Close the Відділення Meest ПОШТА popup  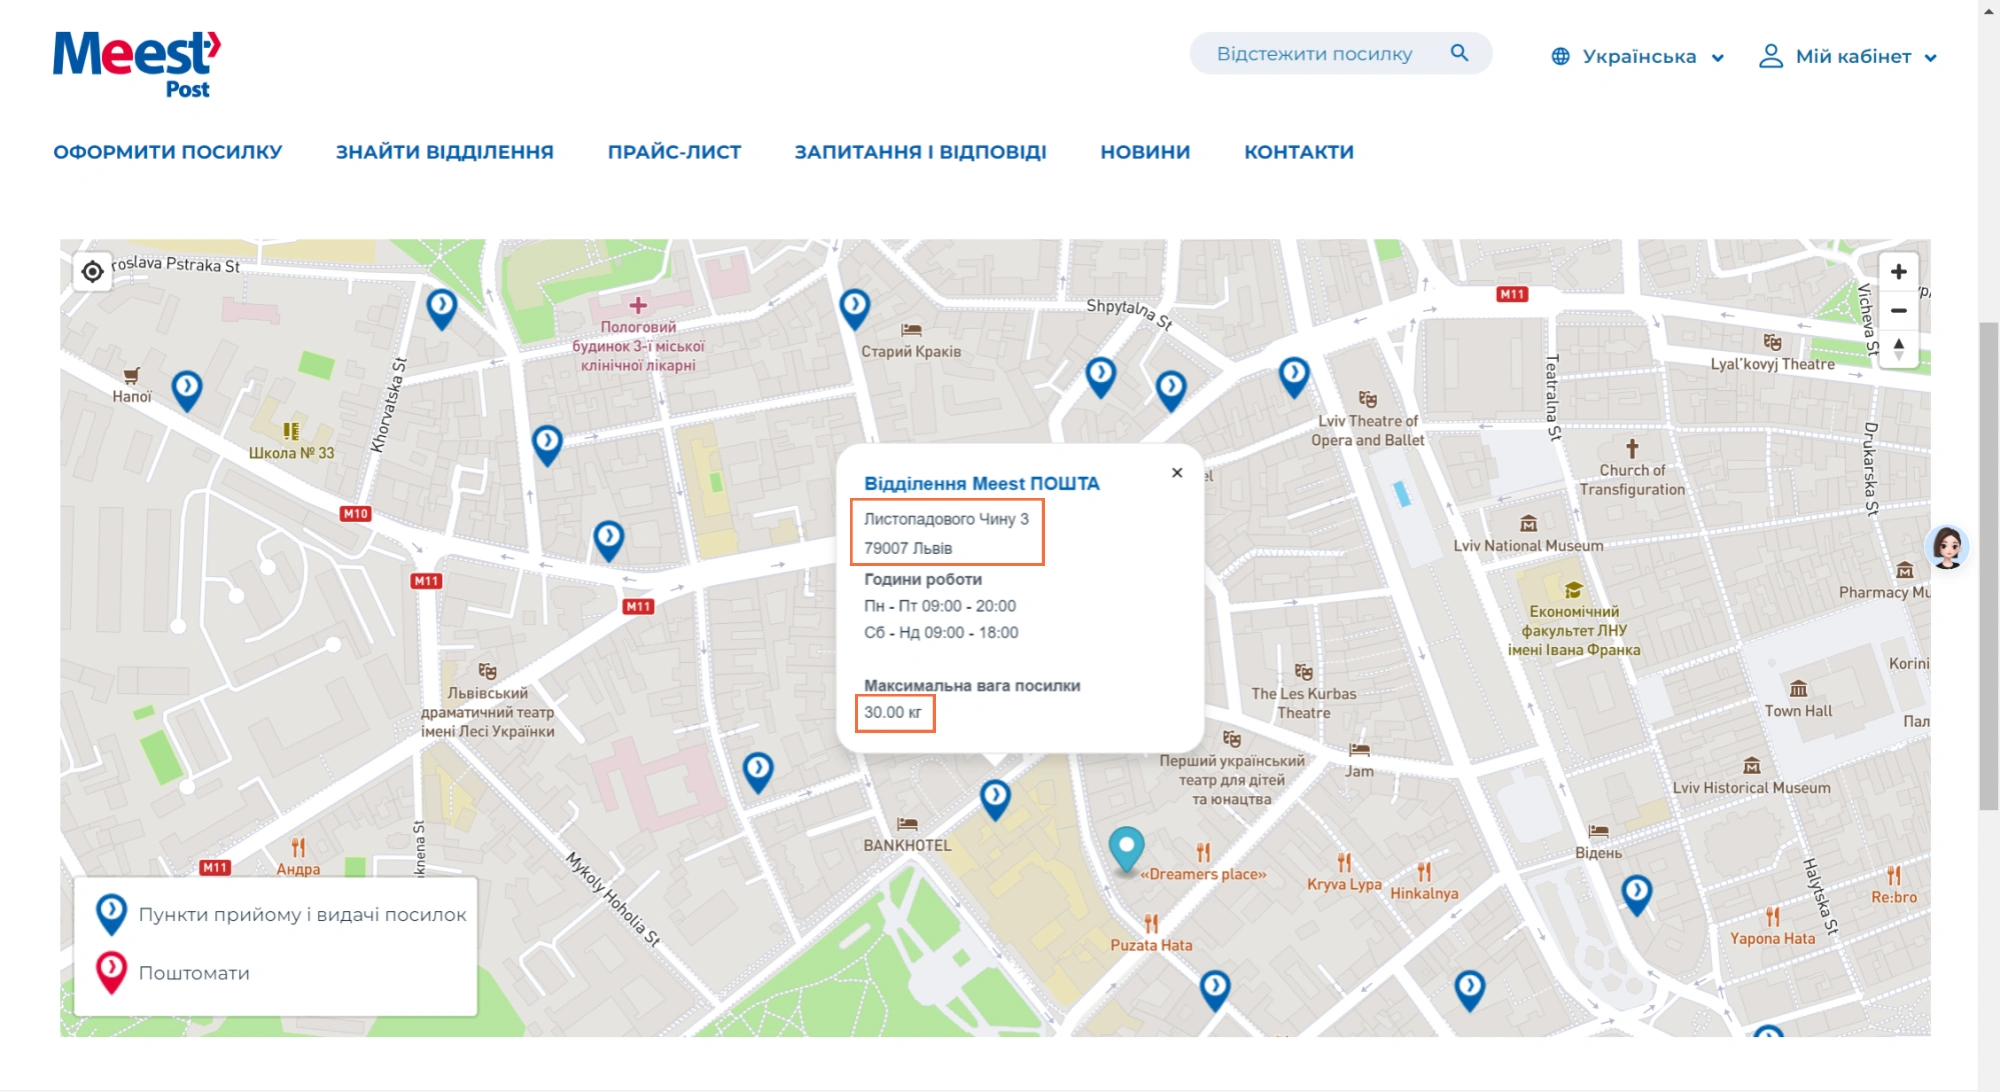pos(1177,473)
